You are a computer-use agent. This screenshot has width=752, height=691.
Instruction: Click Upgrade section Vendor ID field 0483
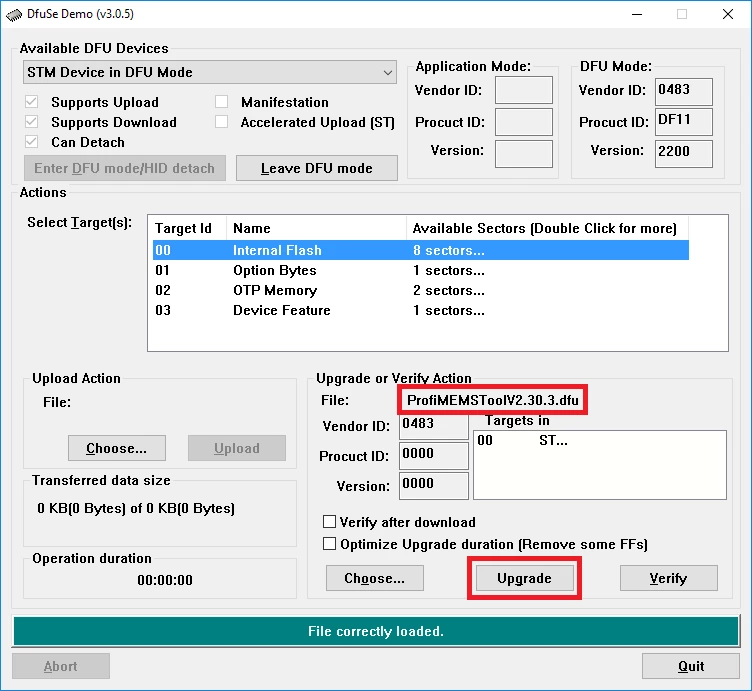[434, 426]
